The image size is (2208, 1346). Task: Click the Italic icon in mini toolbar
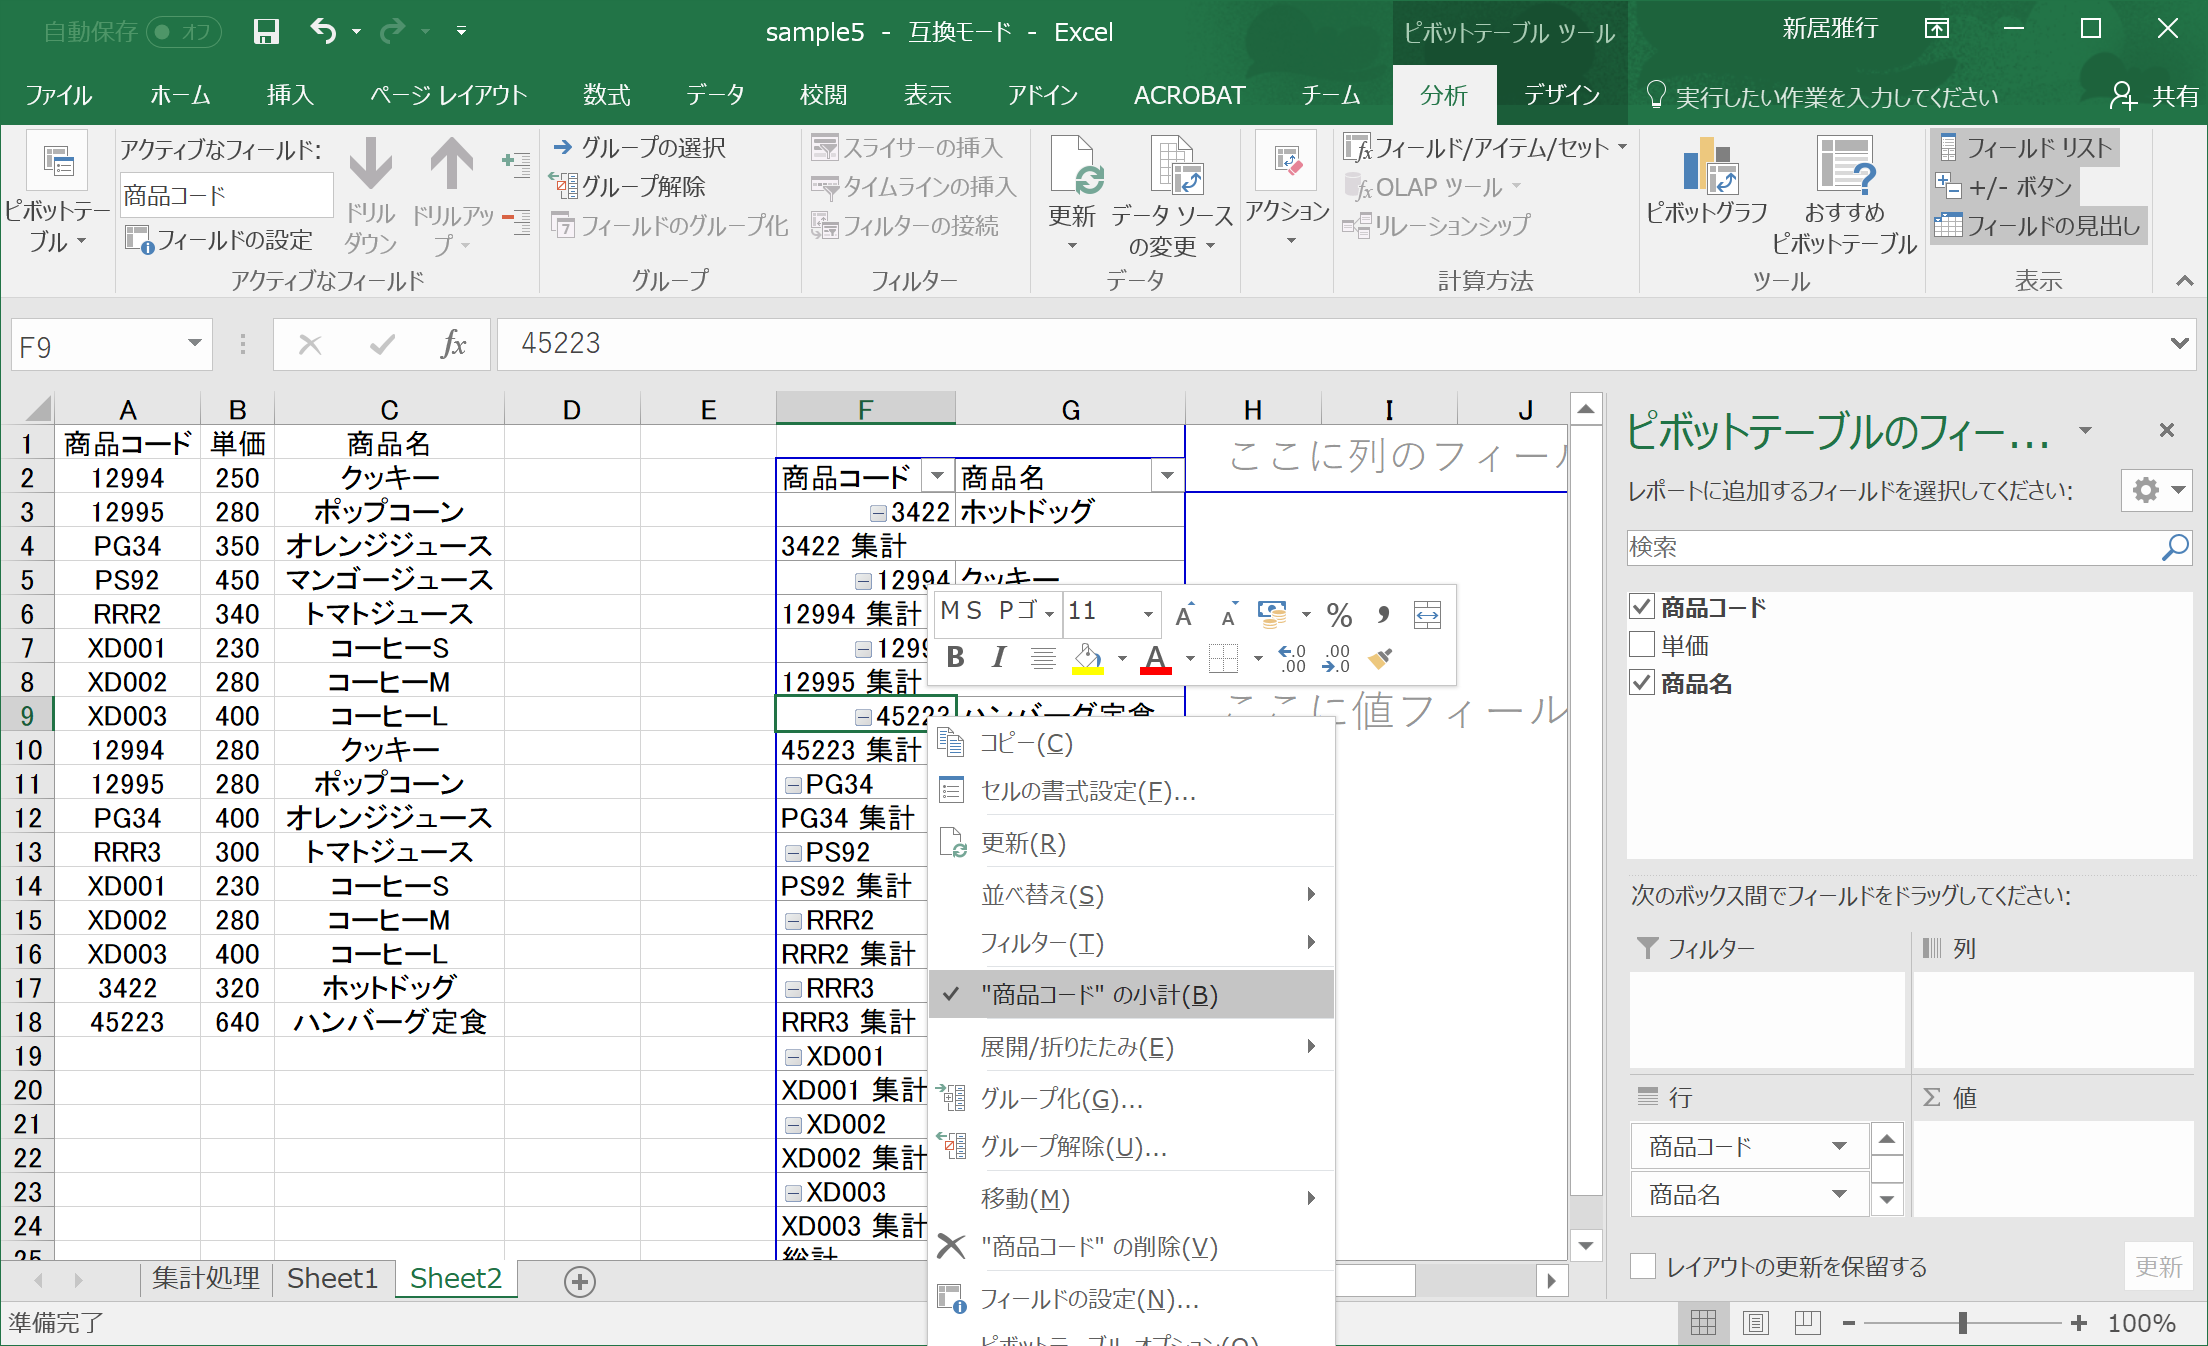tap(998, 657)
